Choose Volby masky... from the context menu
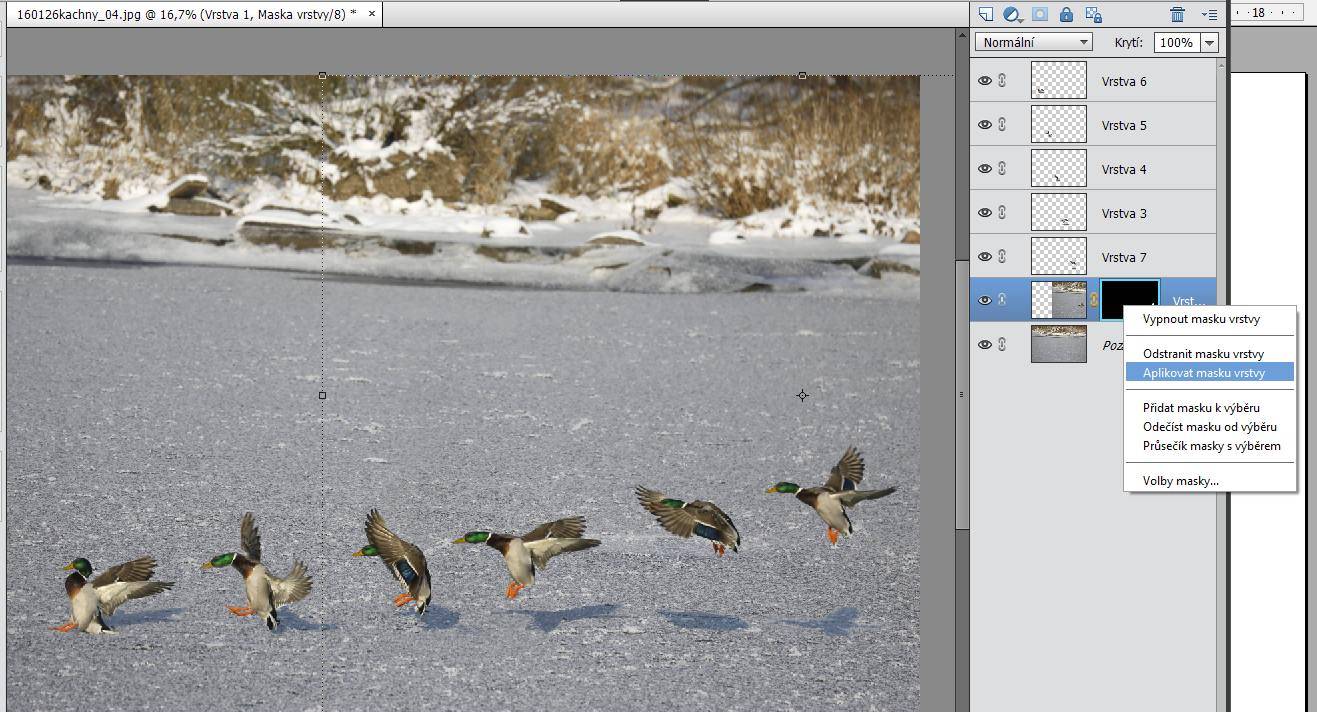The width and height of the screenshot is (1317, 712). (x=1180, y=481)
